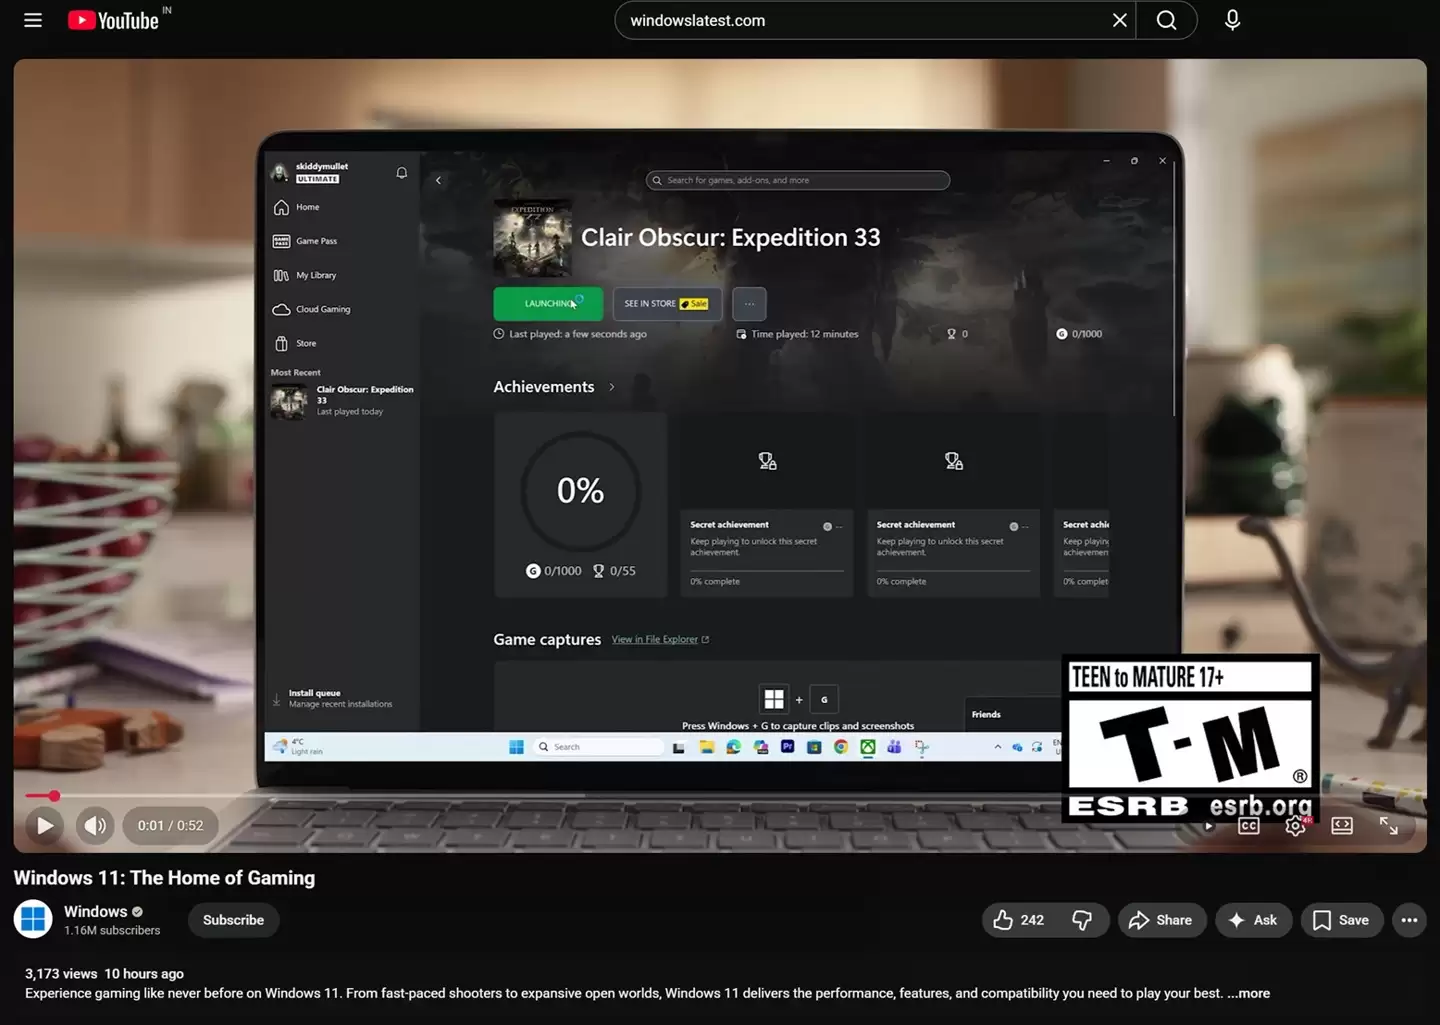Open the Share dialog
Image resolution: width=1440 pixels, height=1025 pixels.
point(1161,920)
